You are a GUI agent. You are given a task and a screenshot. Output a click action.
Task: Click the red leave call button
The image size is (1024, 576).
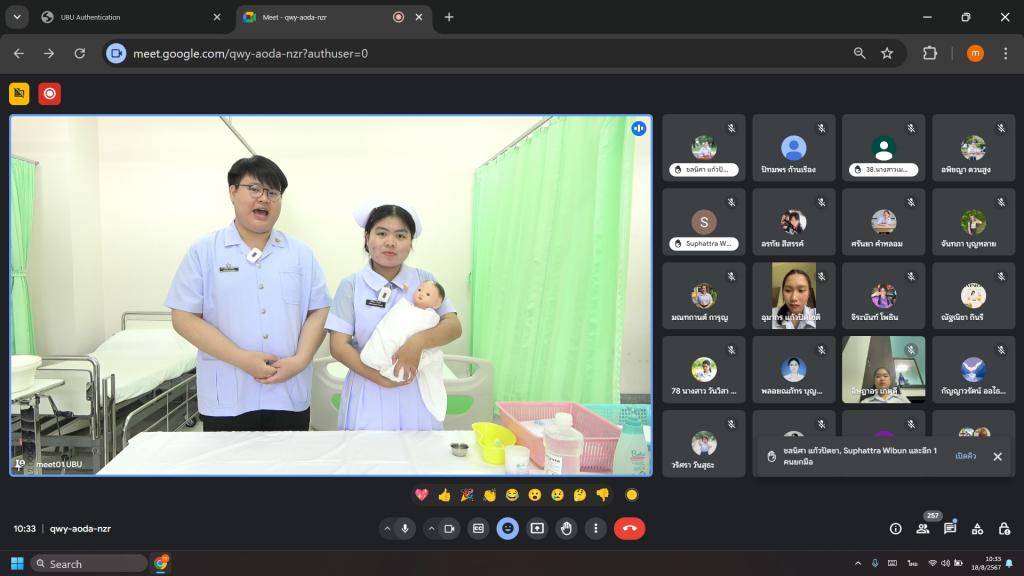tap(629, 528)
